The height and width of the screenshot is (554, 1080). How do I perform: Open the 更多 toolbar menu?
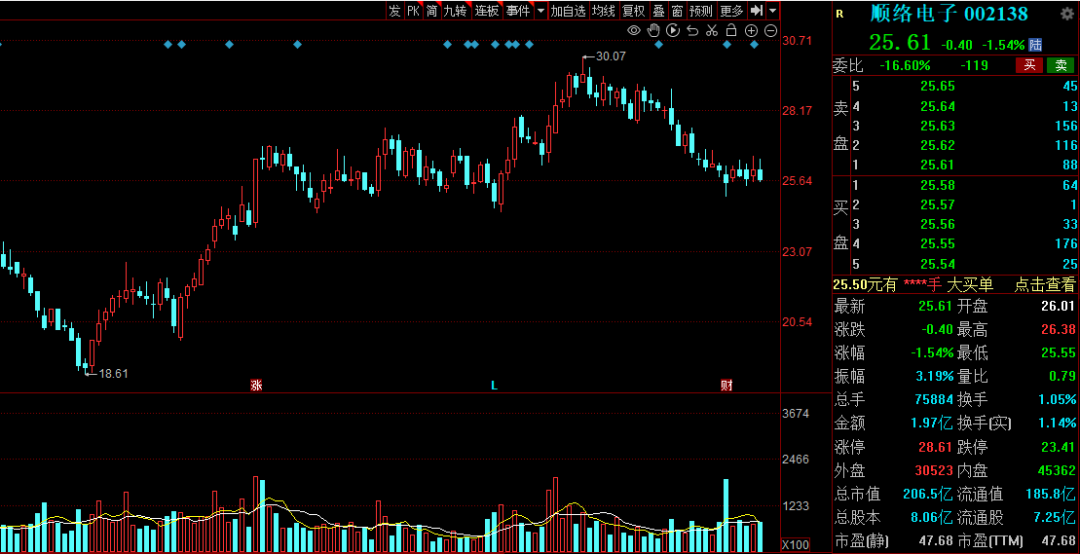pos(731,10)
